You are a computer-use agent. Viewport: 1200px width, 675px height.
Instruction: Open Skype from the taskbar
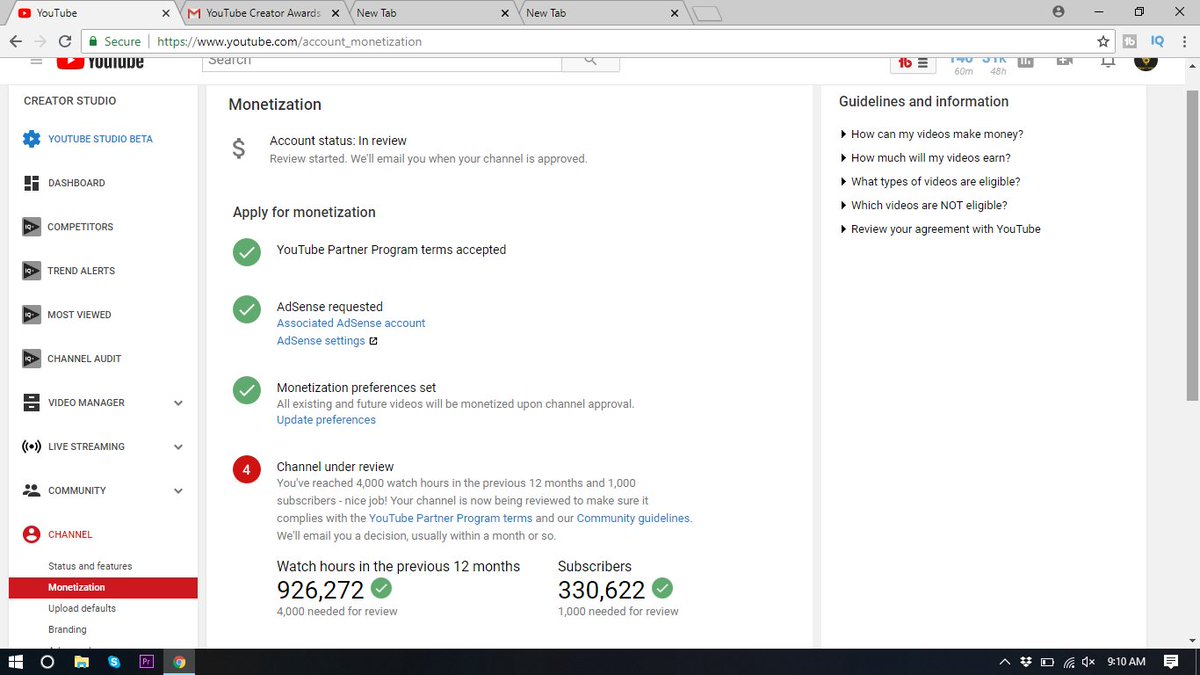click(113, 662)
